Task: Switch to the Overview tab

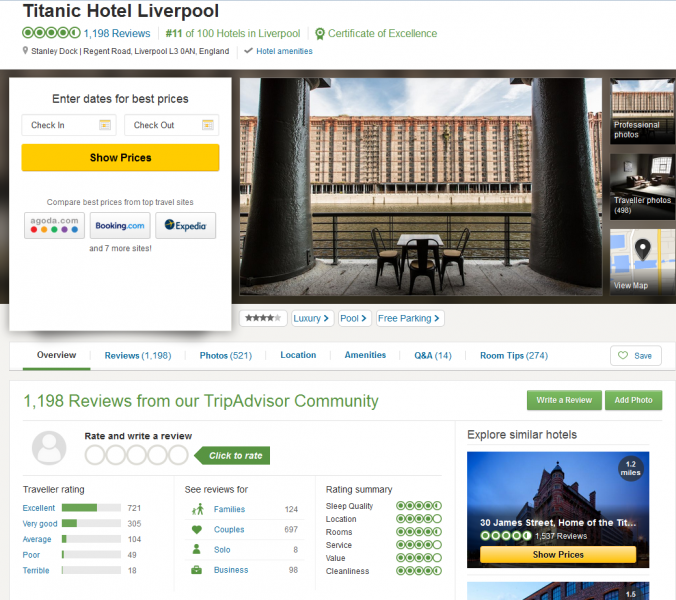Action: [56, 355]
